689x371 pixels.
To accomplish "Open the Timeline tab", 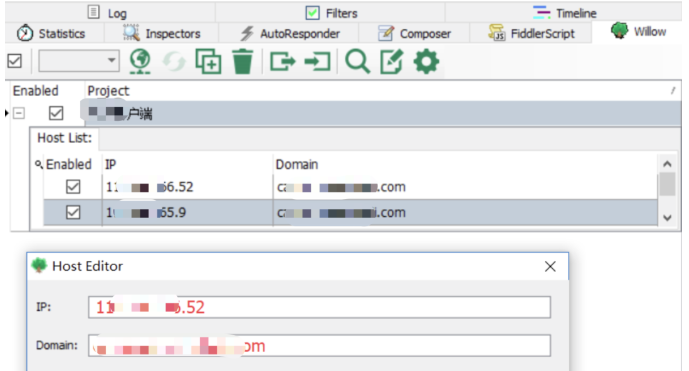I will pyautogui.click(x=564, y=12).
